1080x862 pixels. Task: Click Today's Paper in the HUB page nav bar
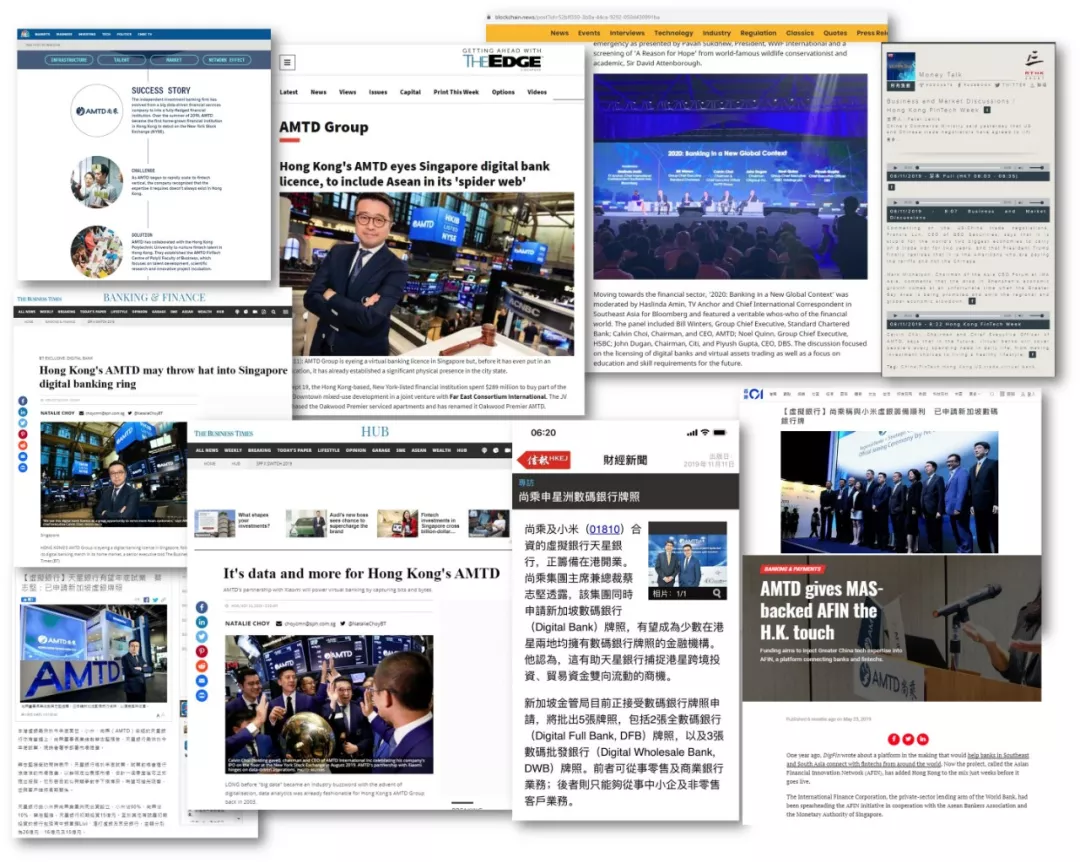point(294,451)
